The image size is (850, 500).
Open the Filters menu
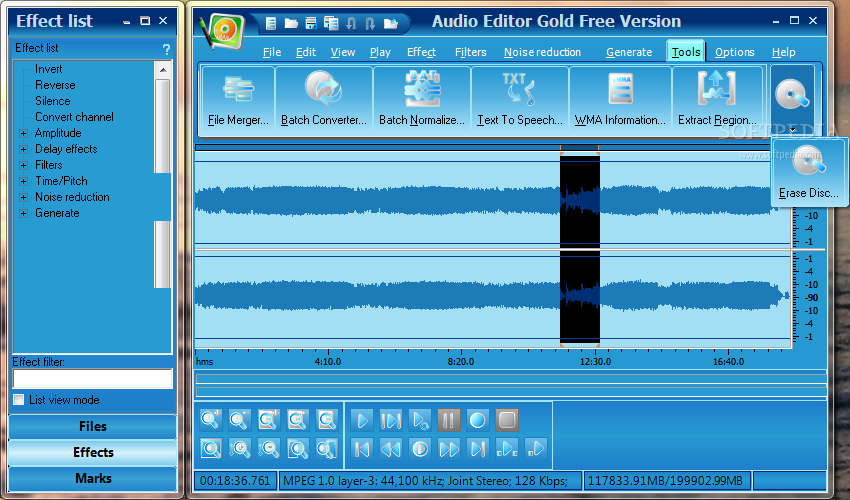click(471, 52)
